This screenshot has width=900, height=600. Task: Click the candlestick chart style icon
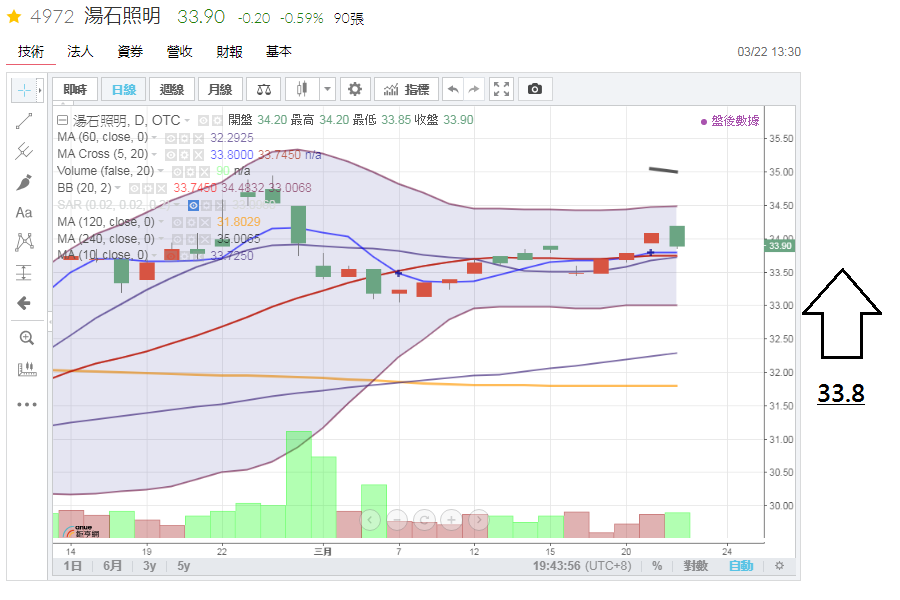coord(302,90)
